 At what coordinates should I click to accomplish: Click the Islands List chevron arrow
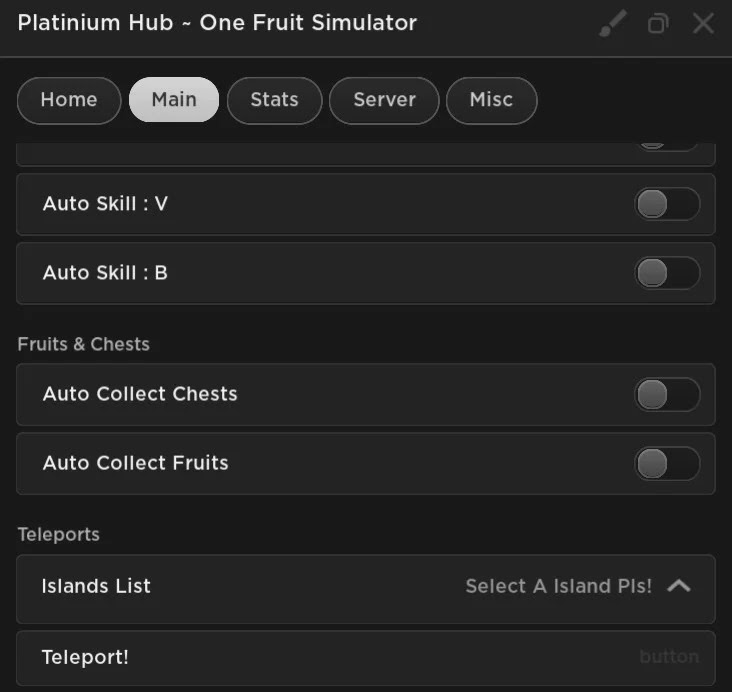pos(679,586)
